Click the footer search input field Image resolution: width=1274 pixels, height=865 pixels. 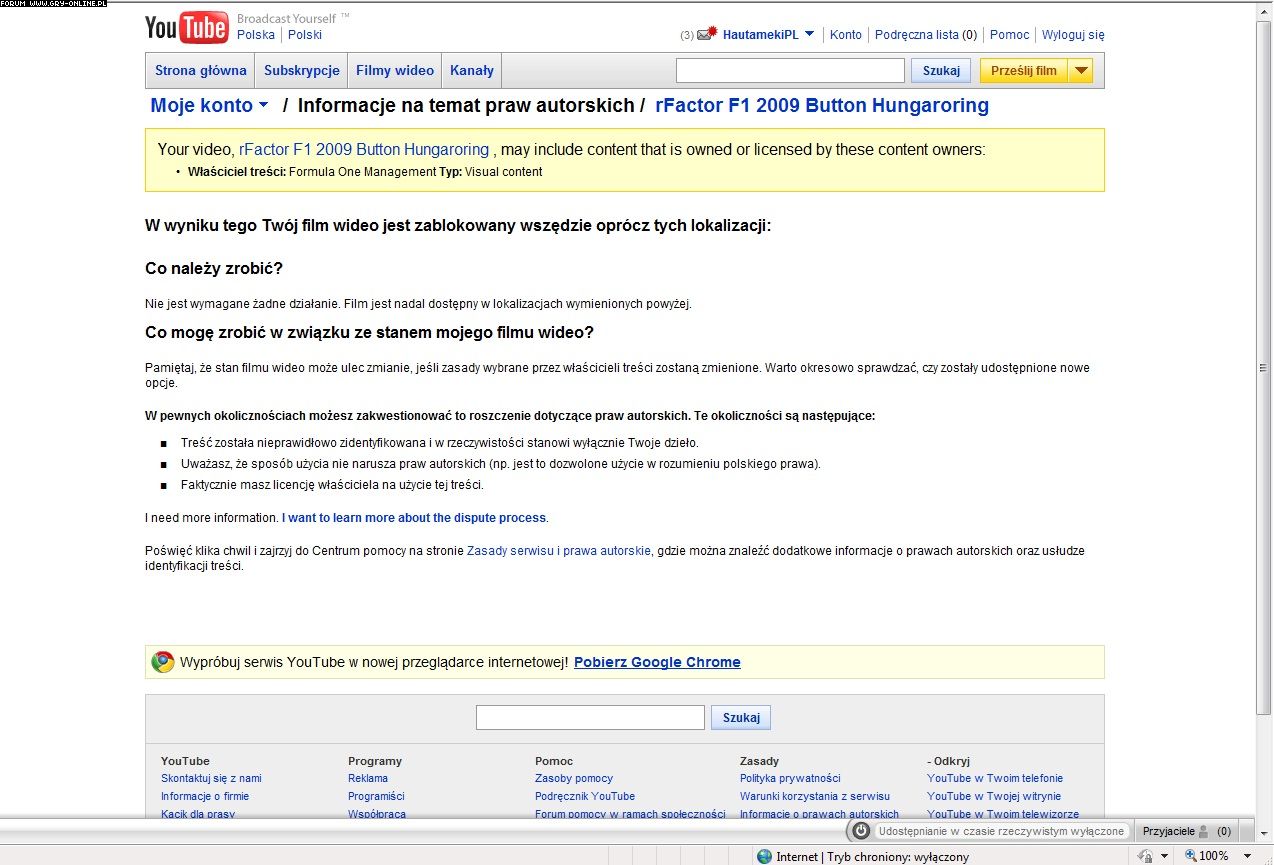590,718
